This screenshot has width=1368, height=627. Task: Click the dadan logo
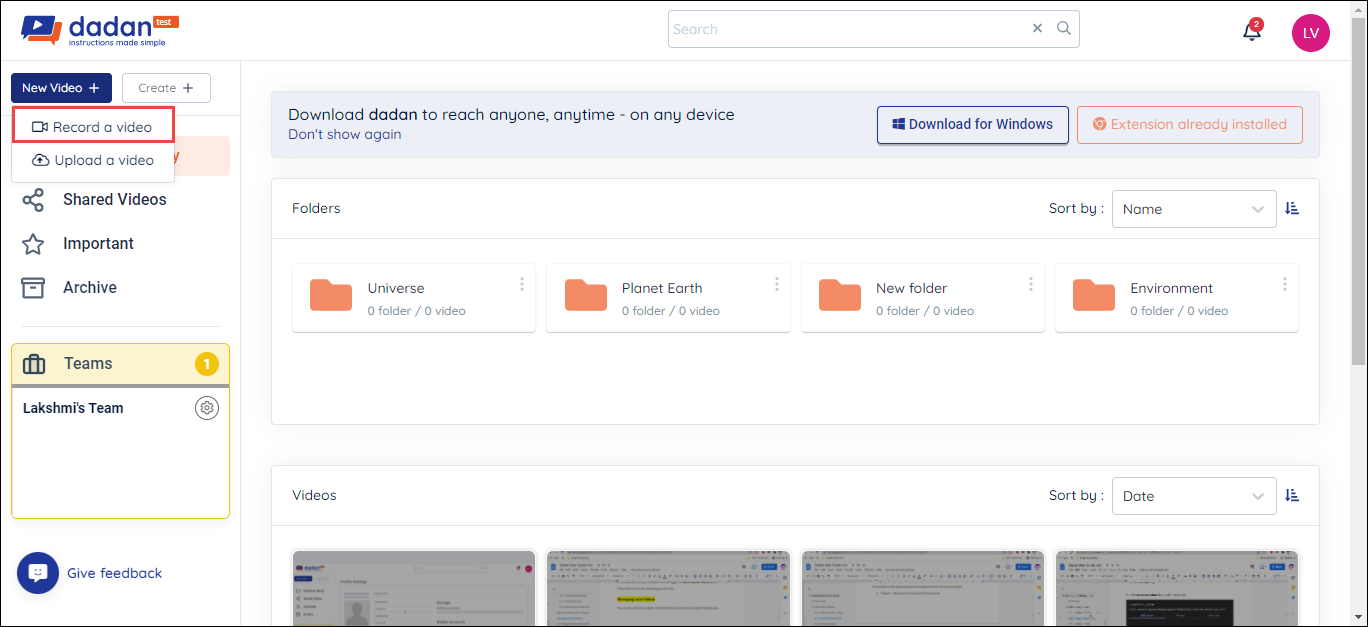pyautogui.click(x=100, y=30)
